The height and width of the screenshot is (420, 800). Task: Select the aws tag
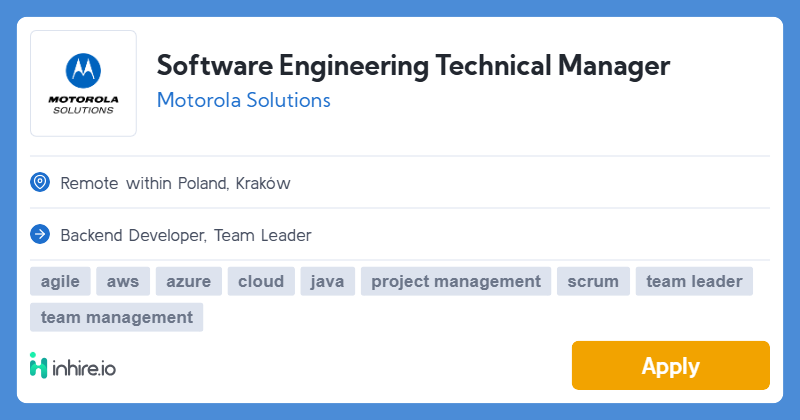click(123, 281)
